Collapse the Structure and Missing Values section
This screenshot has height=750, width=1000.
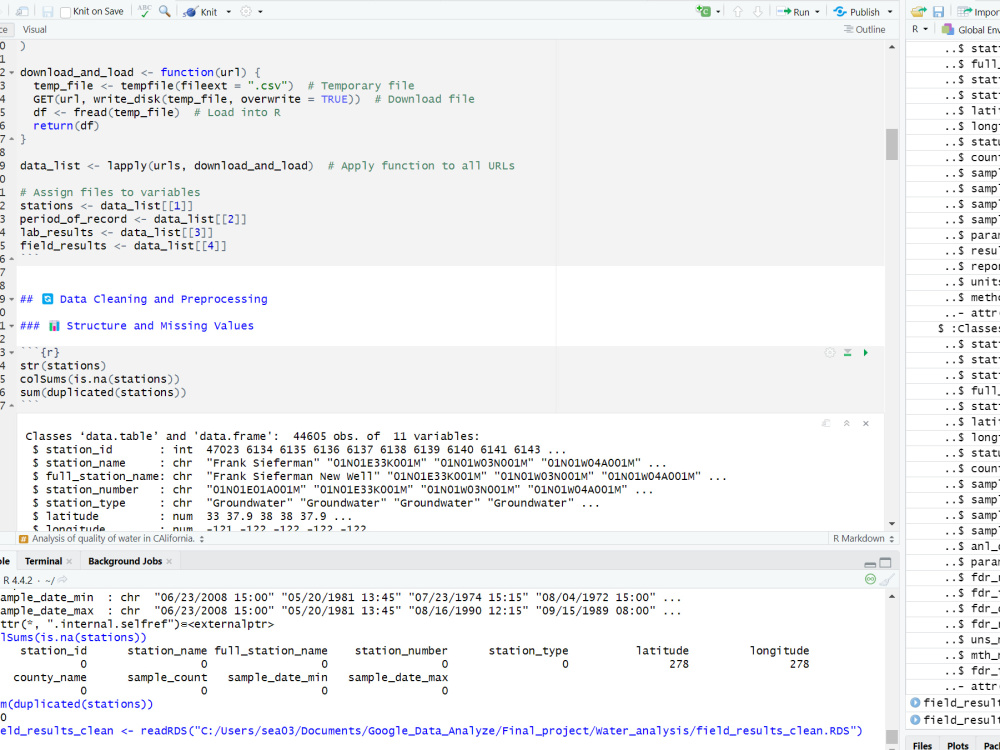11,326
